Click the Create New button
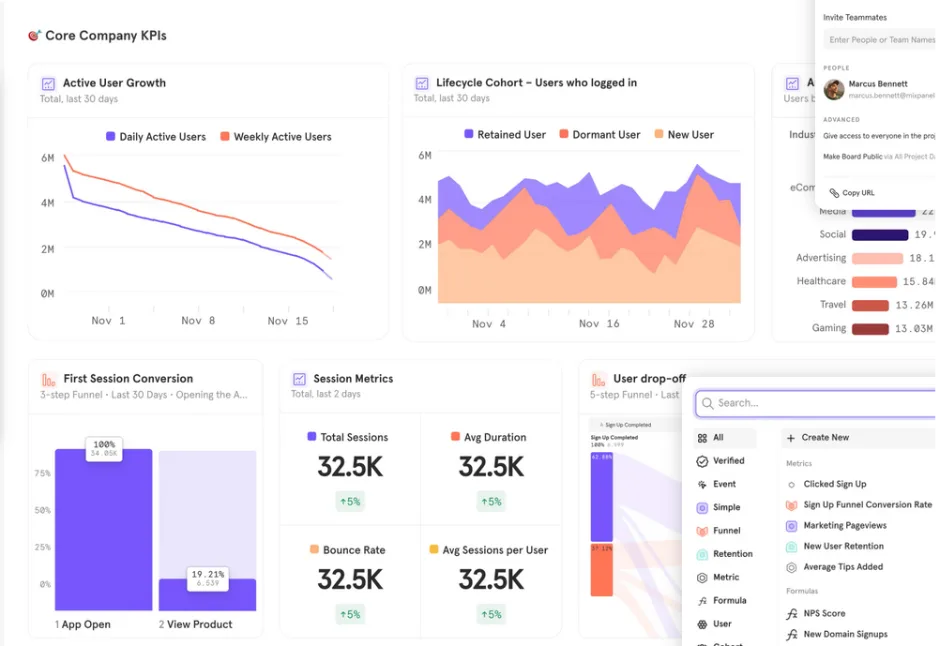The width and height of the screenshot is (936, 646). tap(824, 437)
